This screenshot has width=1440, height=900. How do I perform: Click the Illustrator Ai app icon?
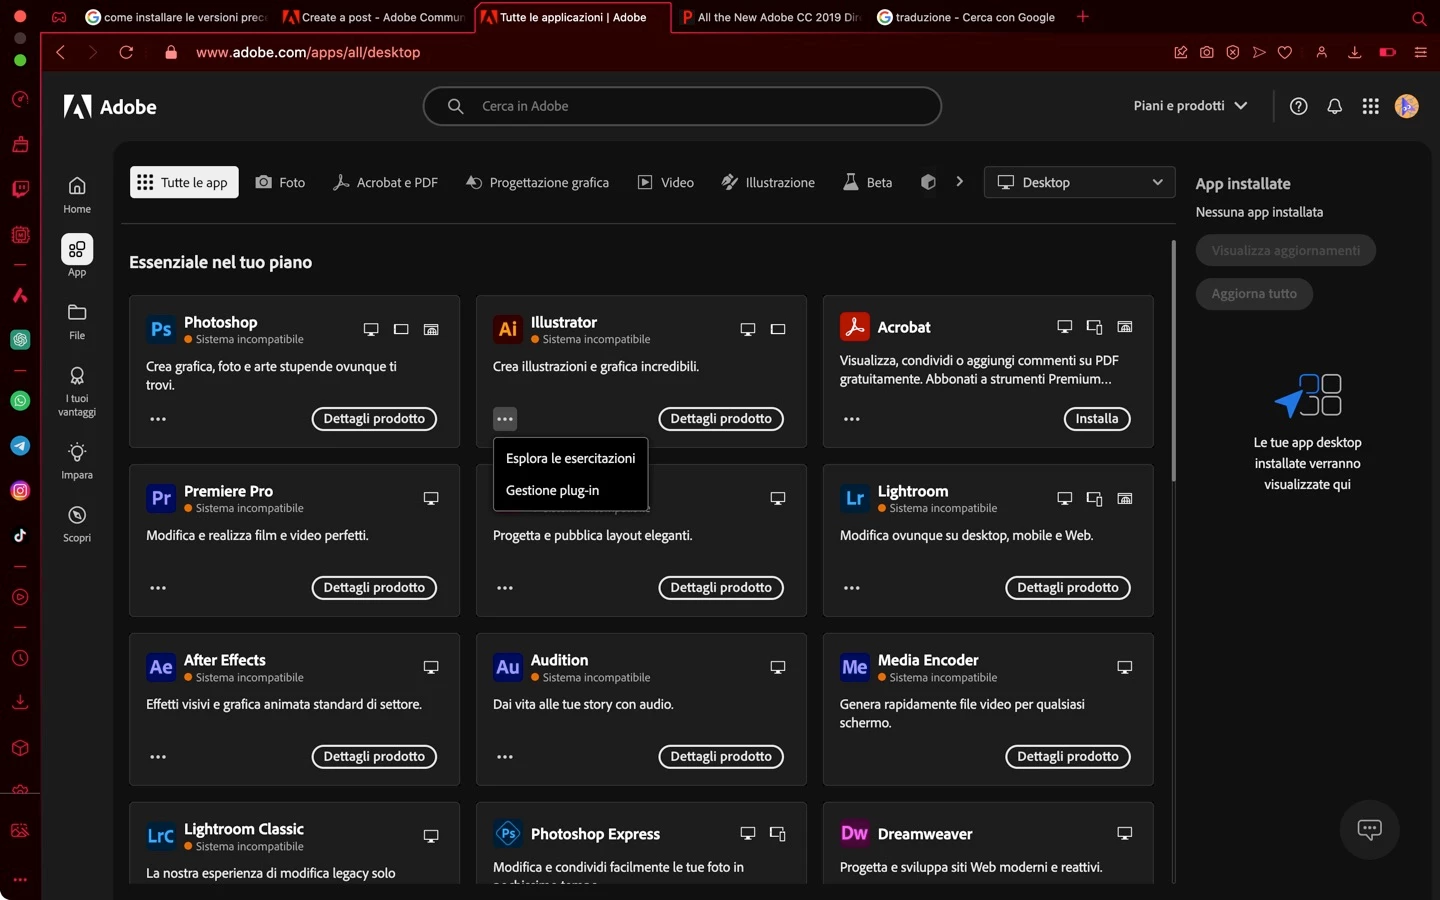point(508,329)
